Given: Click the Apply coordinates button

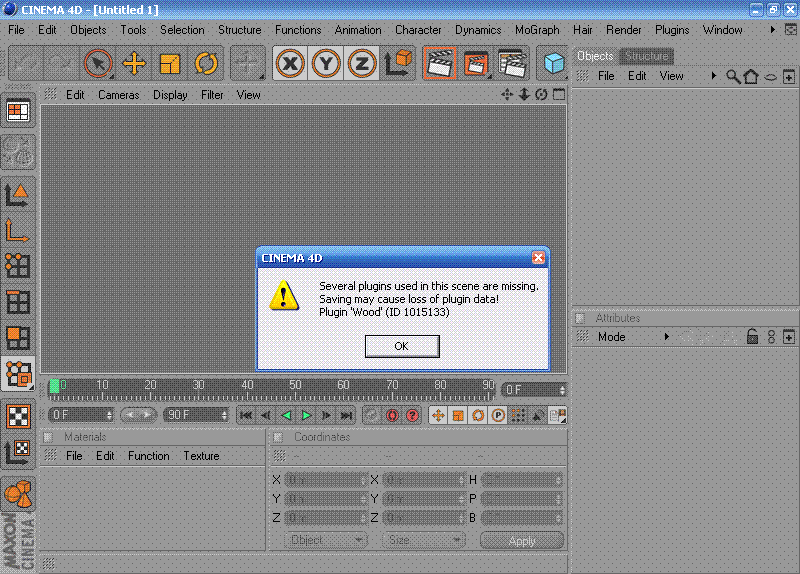Looking at the screenshot, I should (522, 540).
